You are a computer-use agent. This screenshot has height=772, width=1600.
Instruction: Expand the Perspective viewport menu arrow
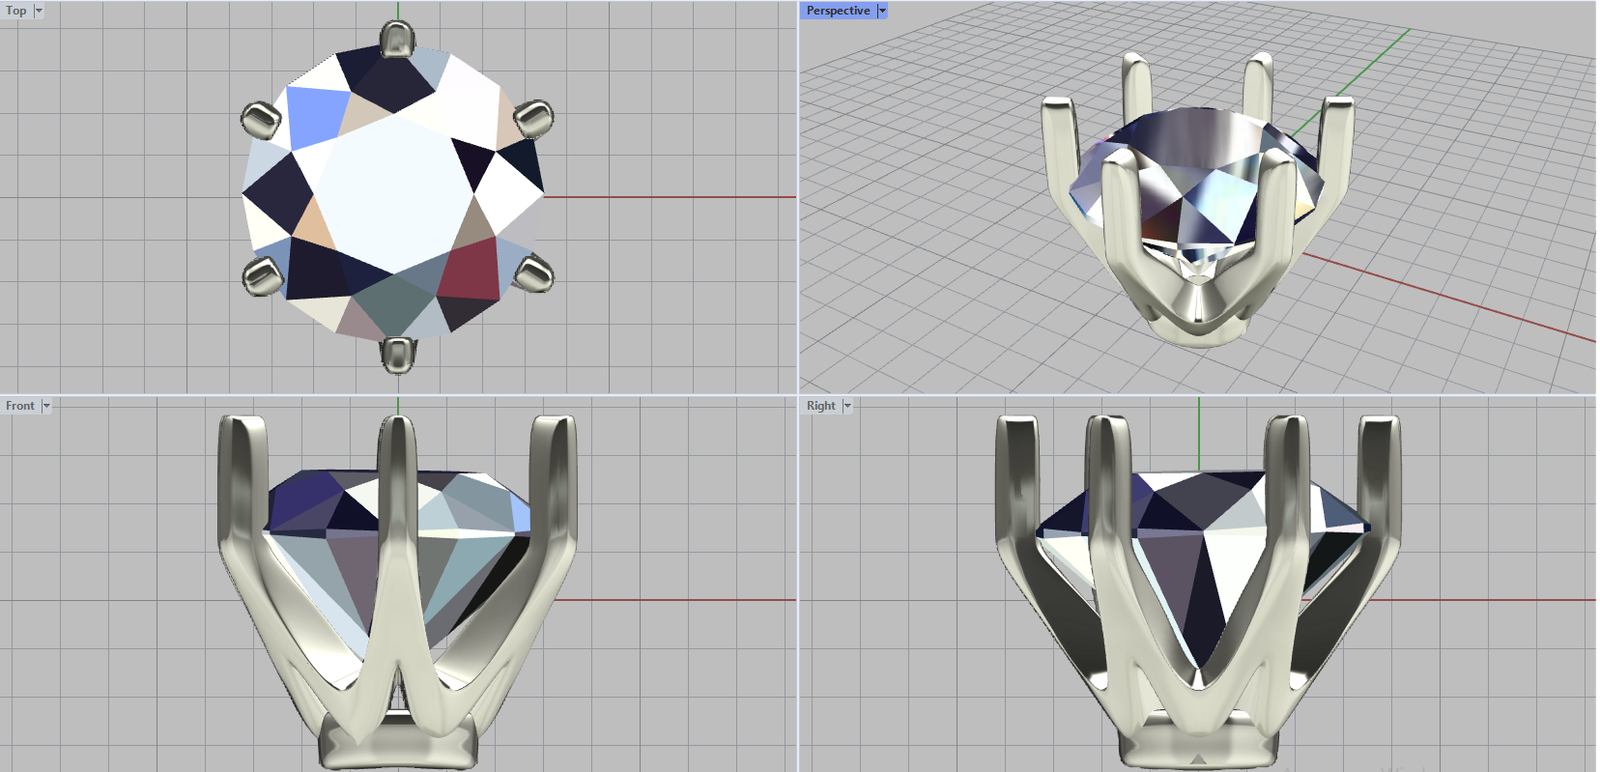(x=882, y=11)
